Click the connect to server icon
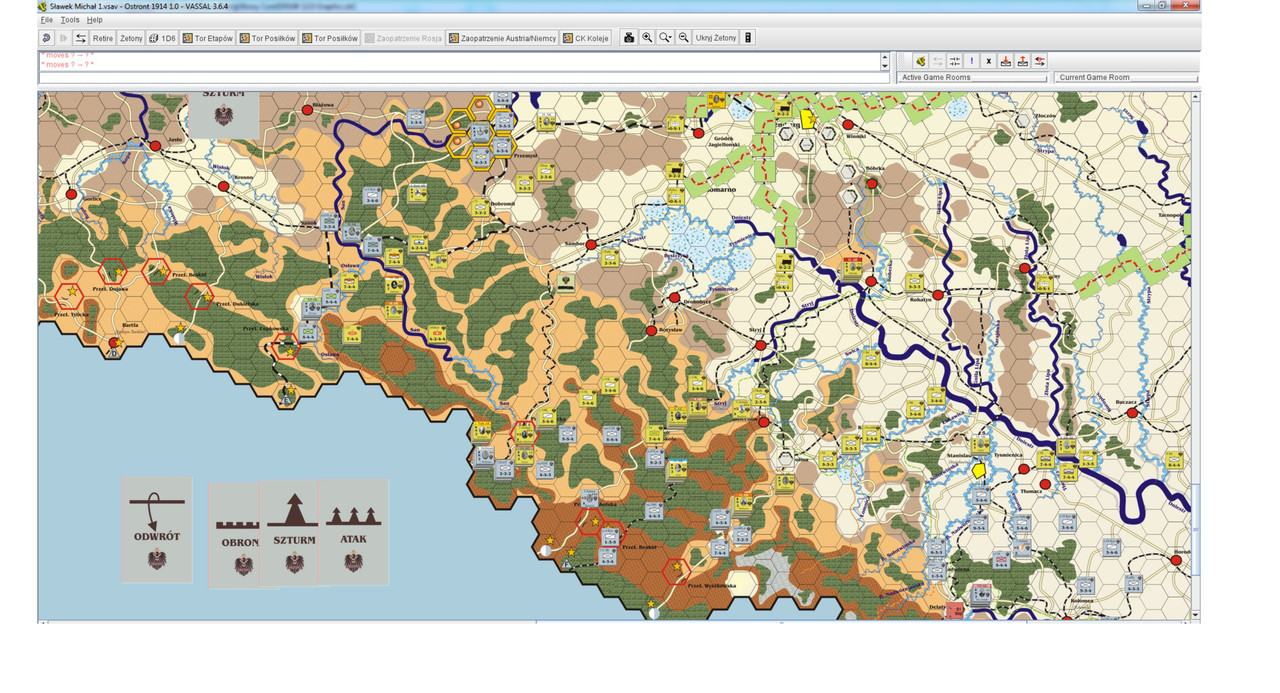 (920, 61)
